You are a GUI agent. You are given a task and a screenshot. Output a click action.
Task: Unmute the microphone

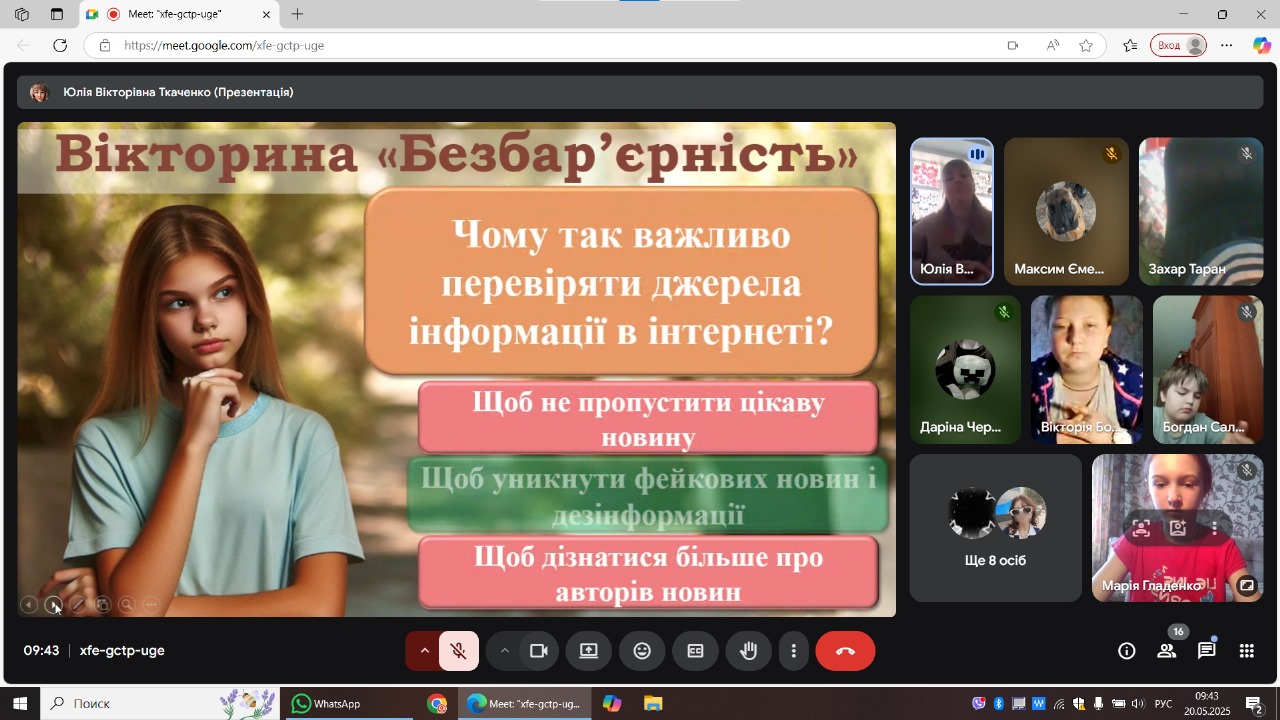click(x=459, y=651)
